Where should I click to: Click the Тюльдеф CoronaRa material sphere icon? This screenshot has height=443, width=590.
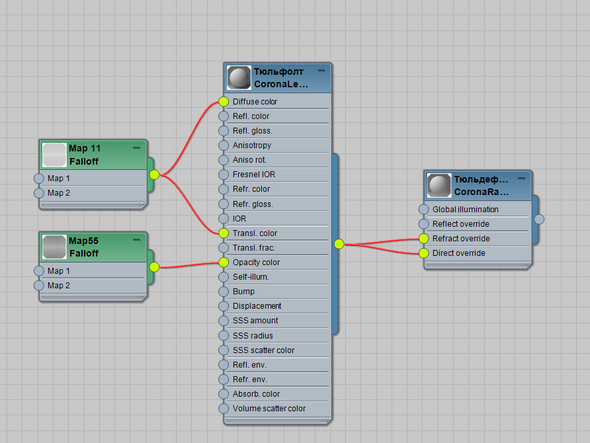(x=439, y=186)
